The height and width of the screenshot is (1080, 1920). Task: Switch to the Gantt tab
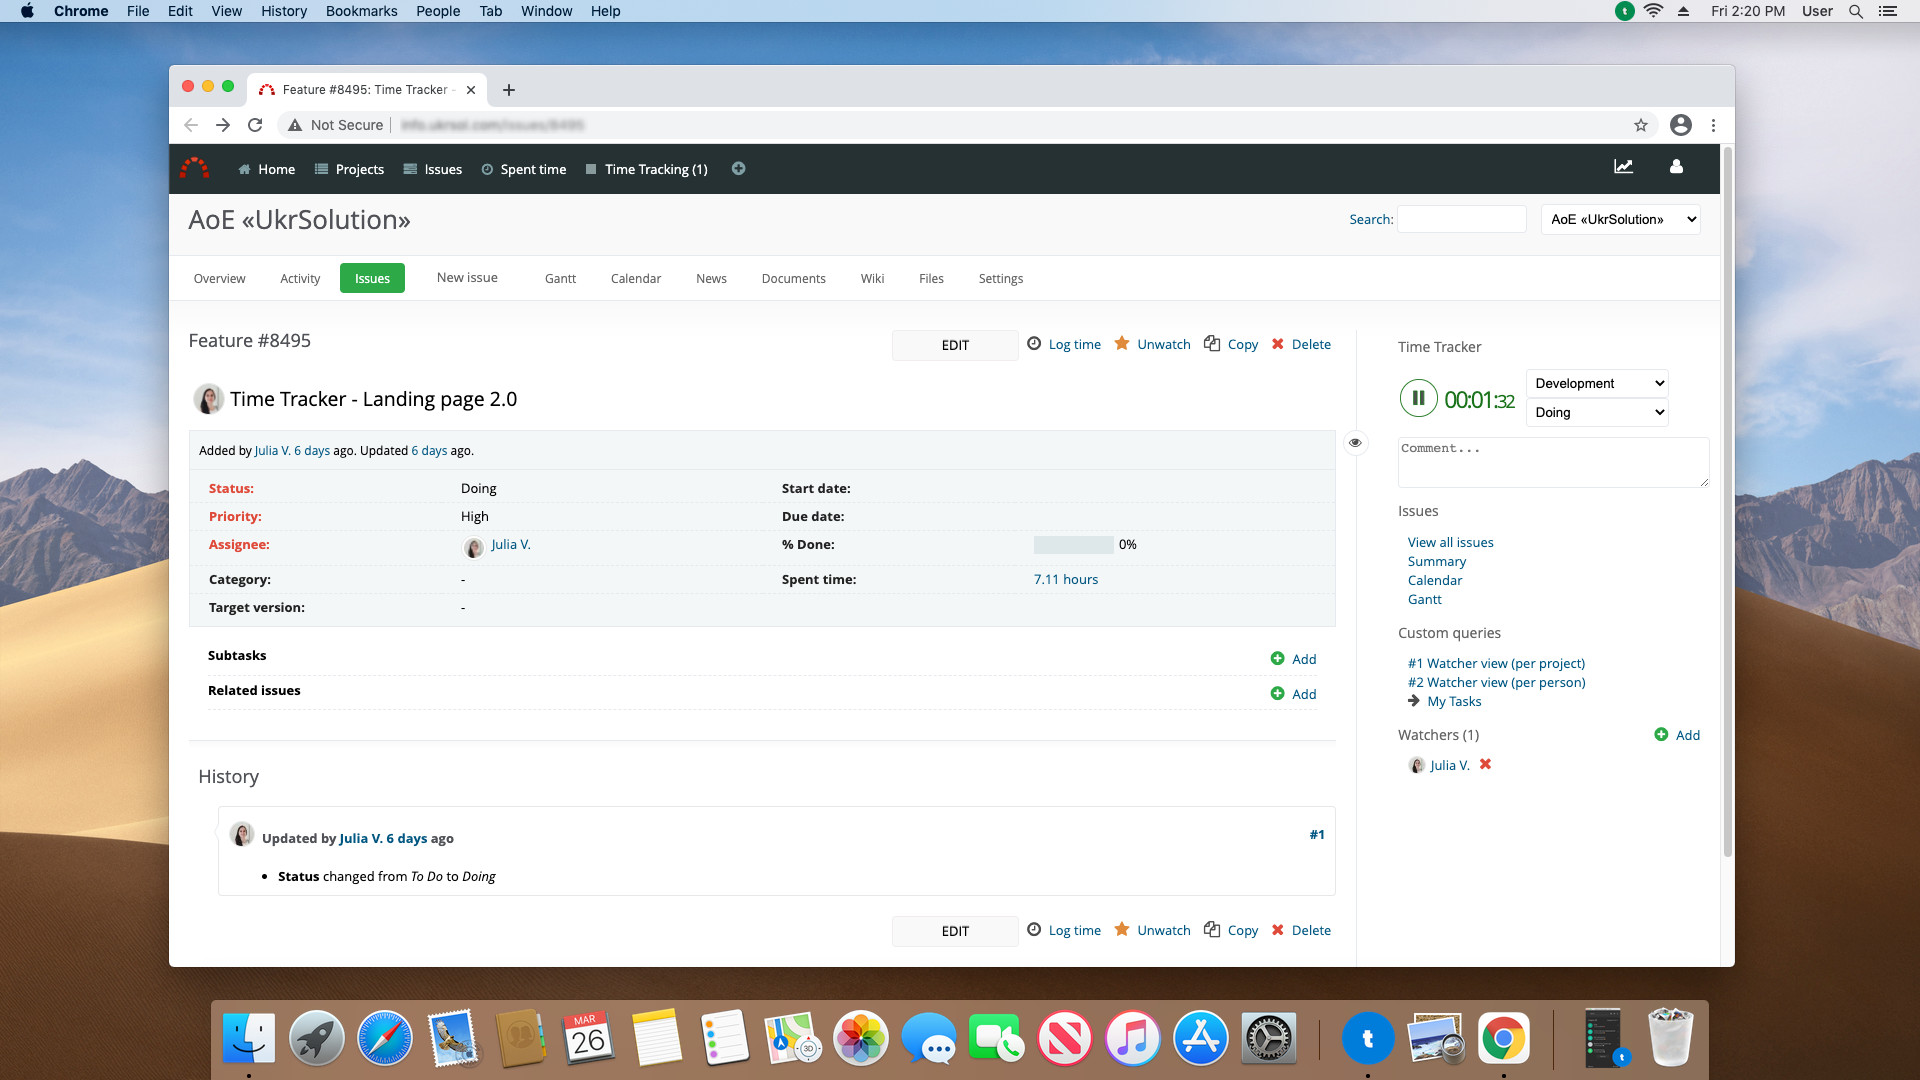560,278
